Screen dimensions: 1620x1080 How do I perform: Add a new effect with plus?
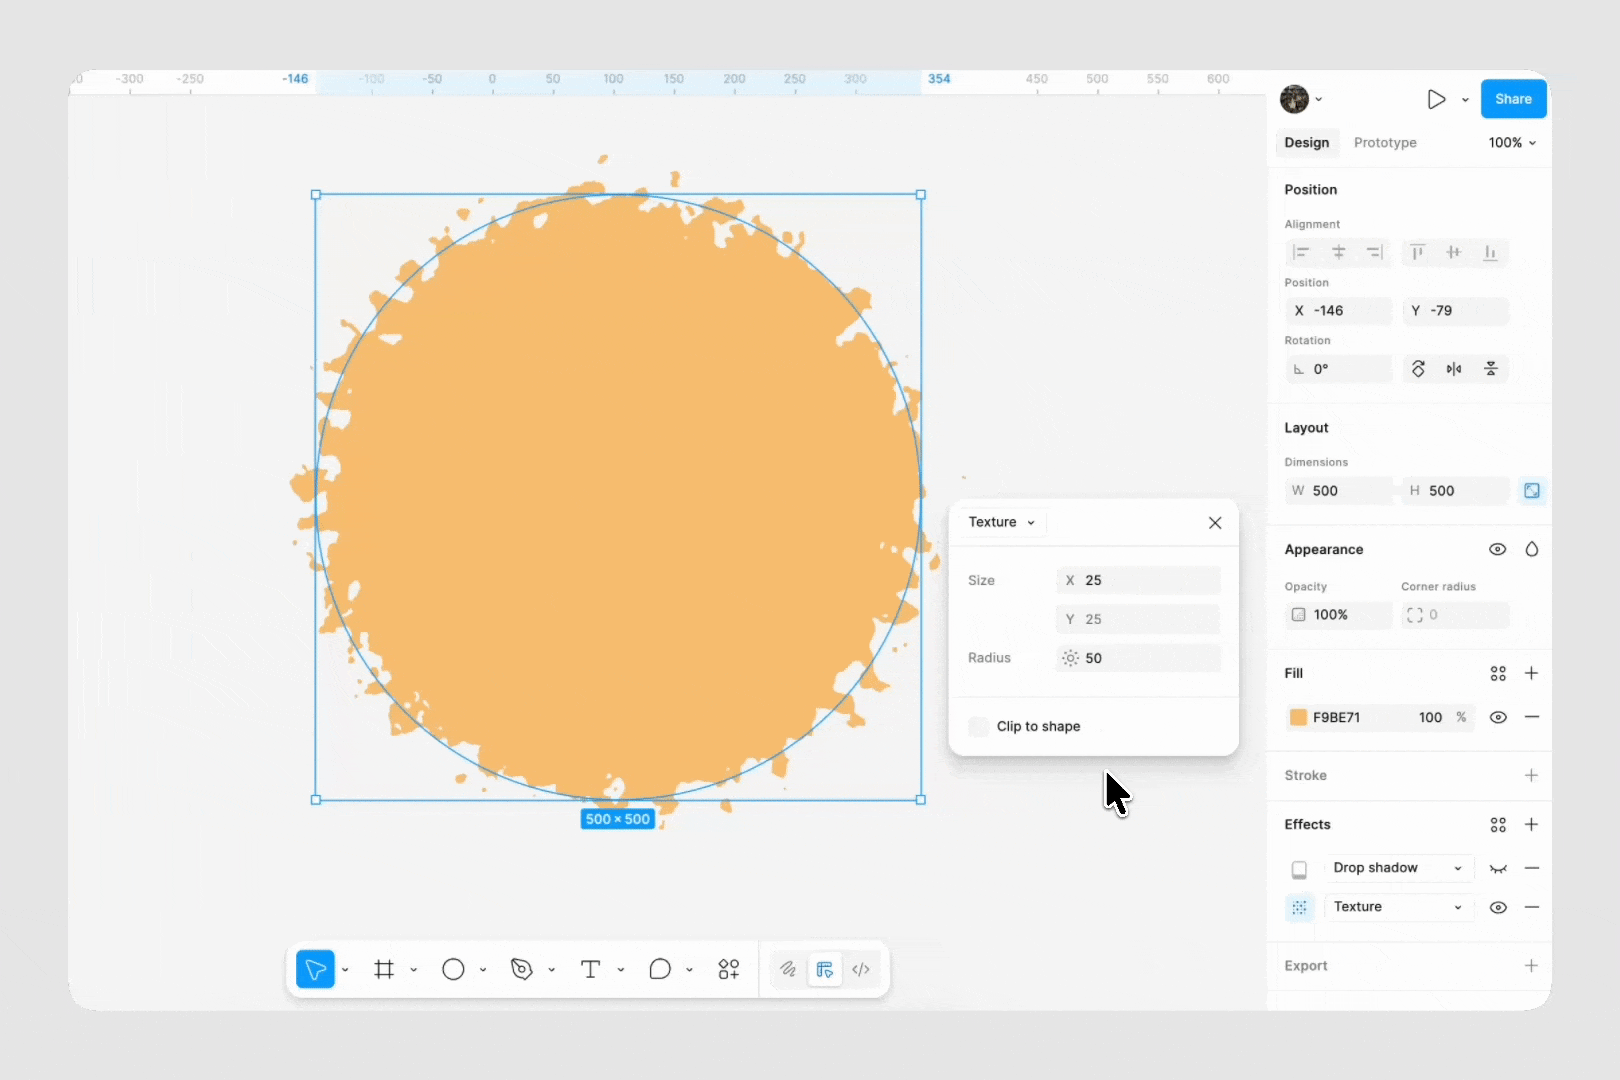pyautogui.click(x=1531, y=824)
